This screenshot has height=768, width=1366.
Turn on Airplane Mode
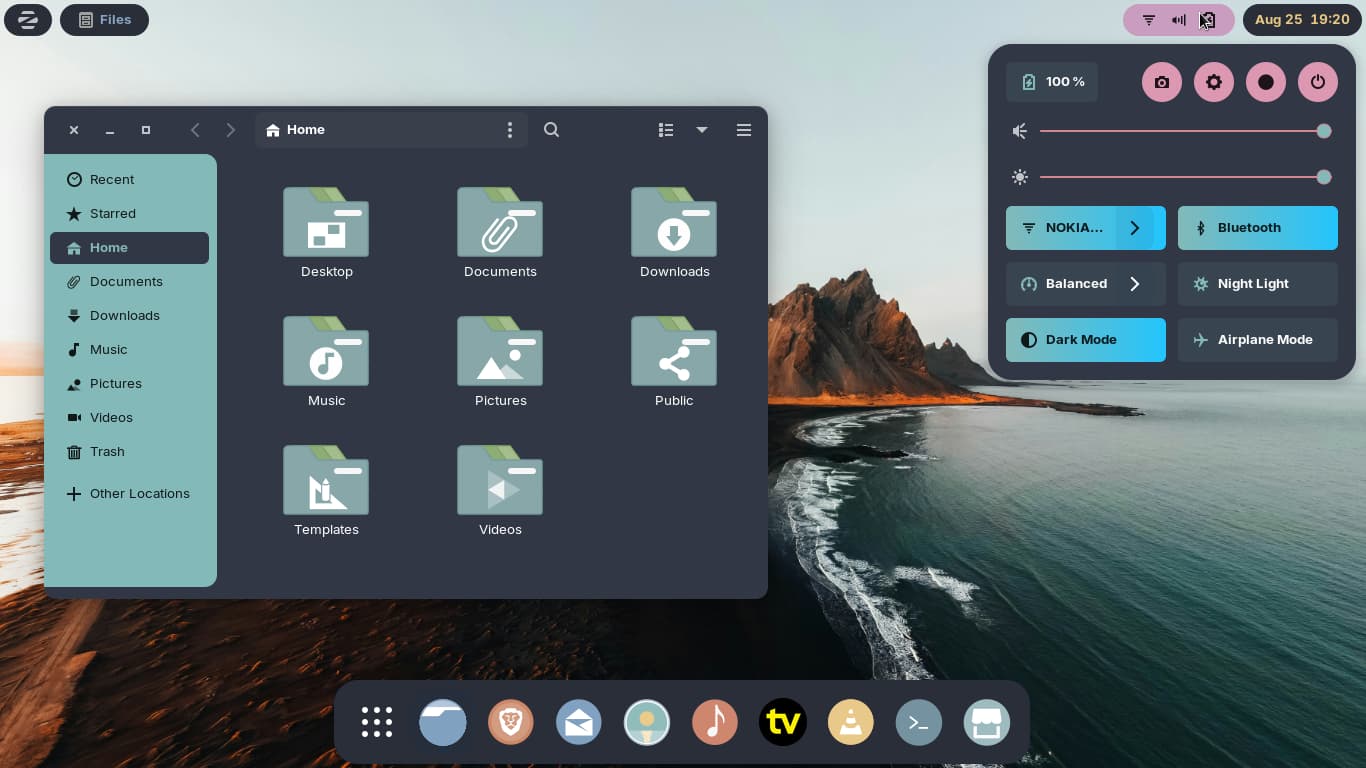pos(1257,340)
